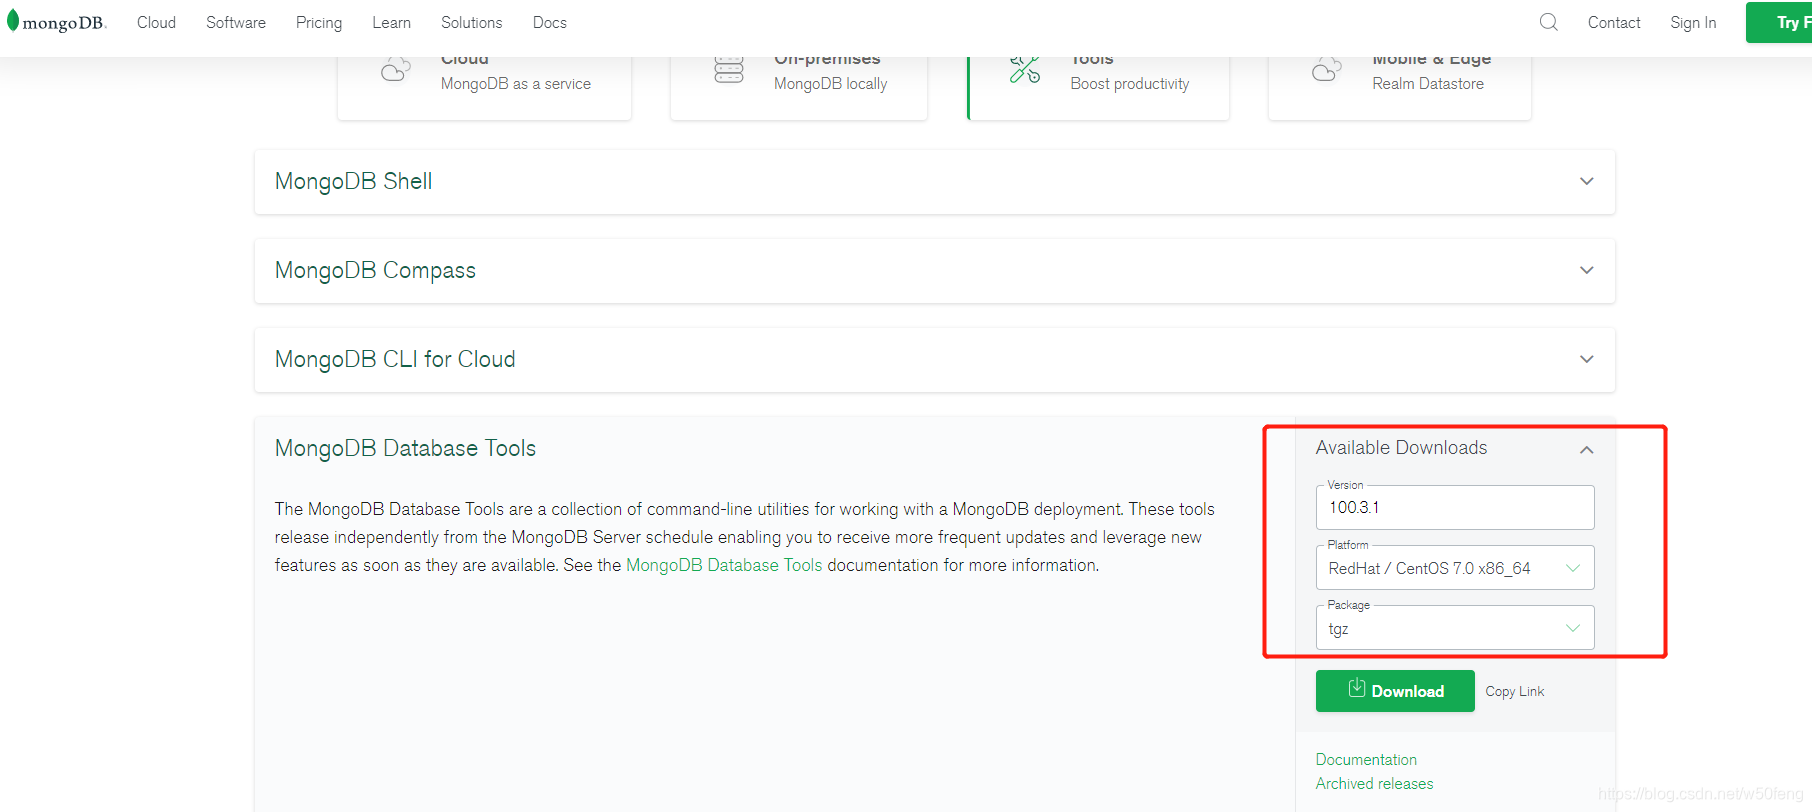Image resolution: width=1812 pixels, height=812 pixels.
Task: Click the Contact link
Action: pos(1614,22)
